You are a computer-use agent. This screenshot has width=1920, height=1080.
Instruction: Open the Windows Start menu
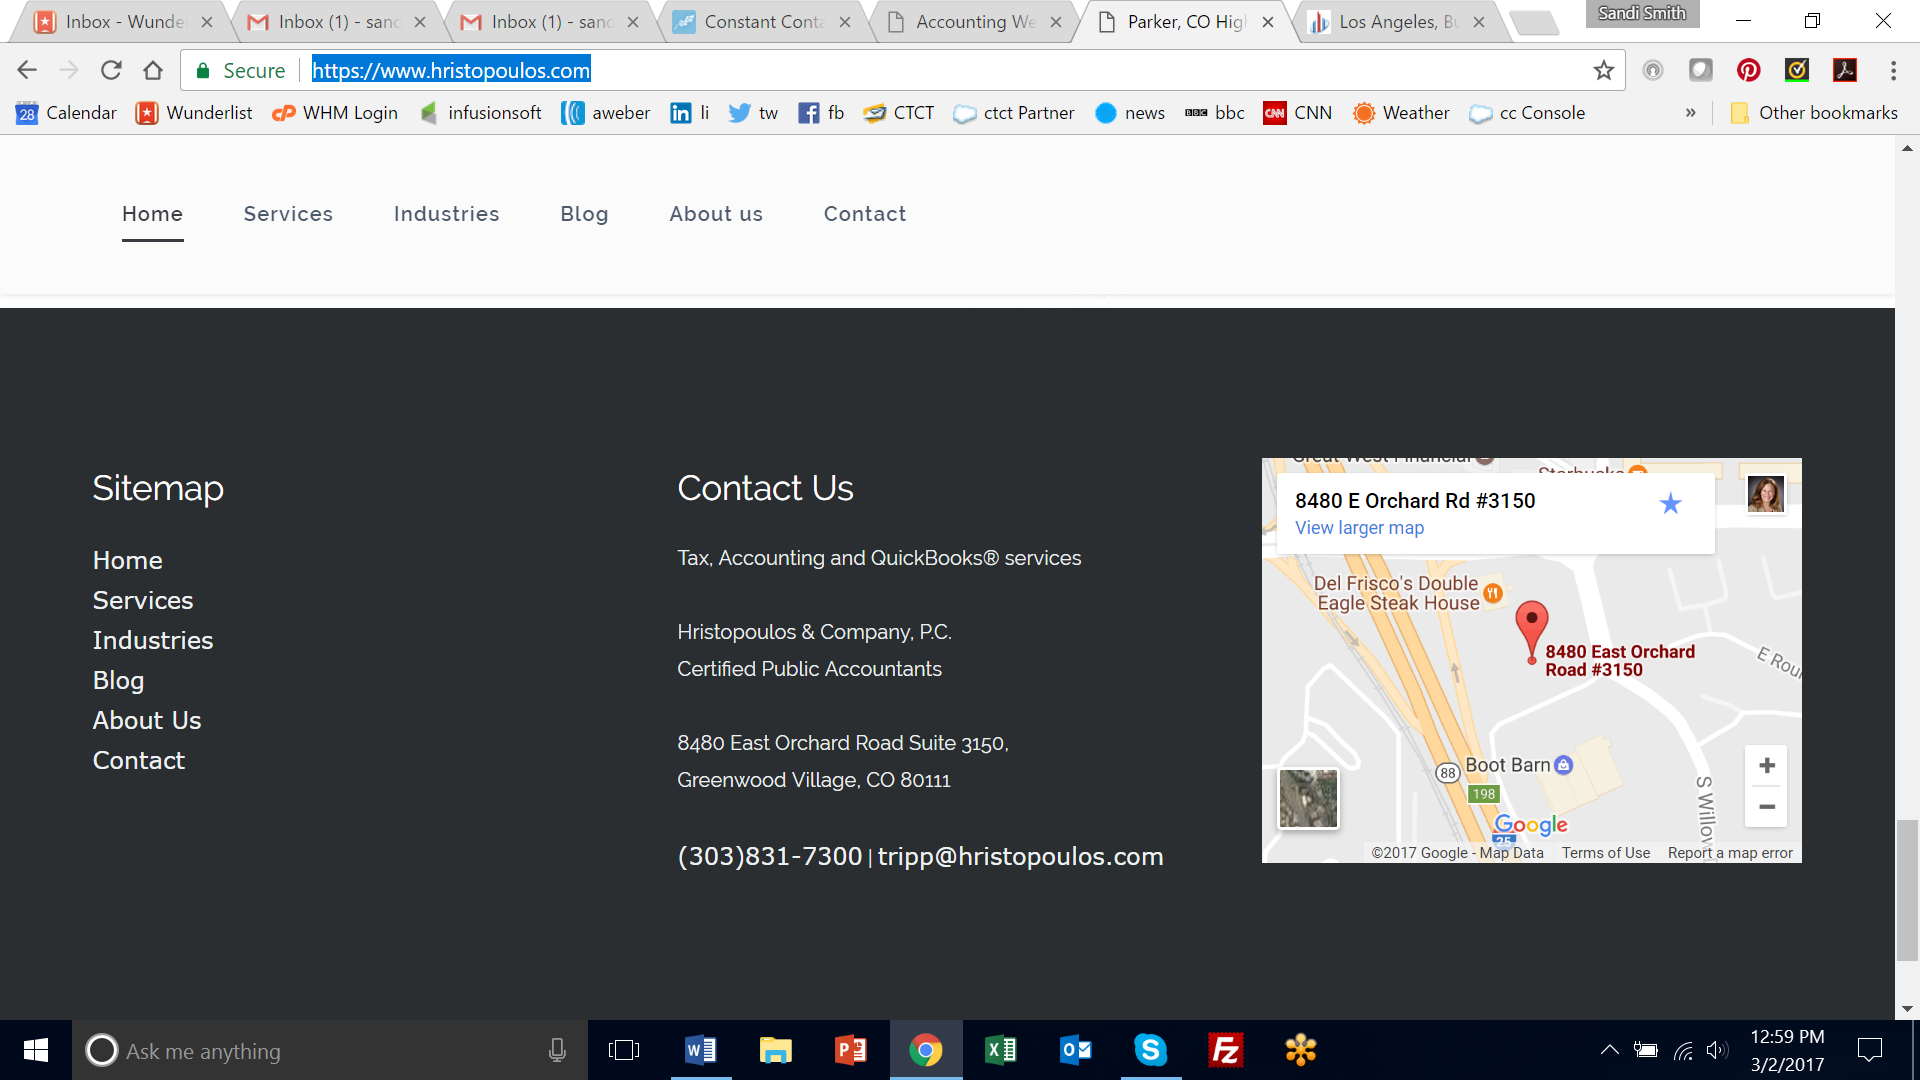[36, 1050]
